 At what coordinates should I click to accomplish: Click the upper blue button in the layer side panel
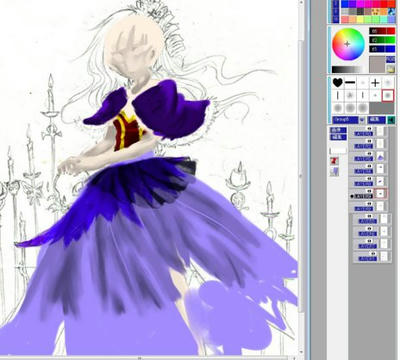[338, 130]
